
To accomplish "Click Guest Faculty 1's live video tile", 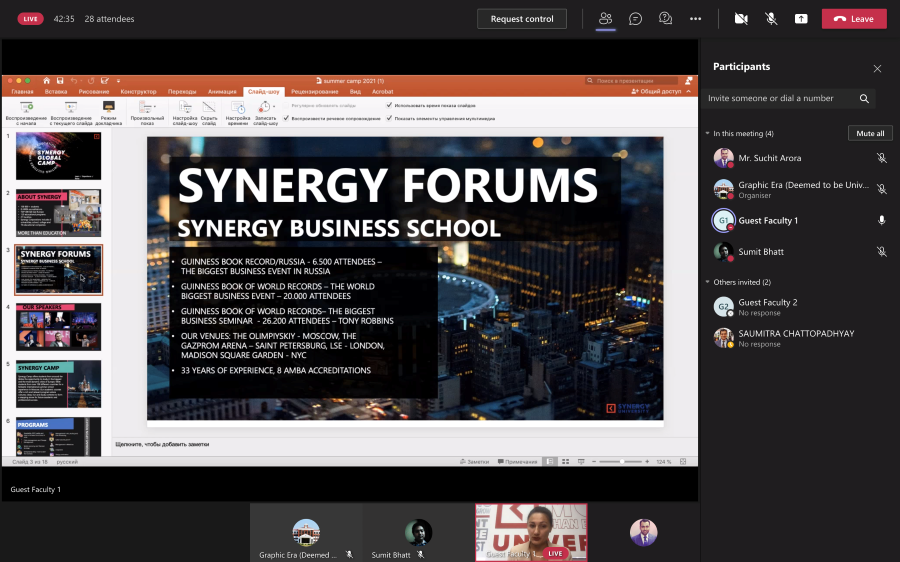I will [x=531, y=531].
